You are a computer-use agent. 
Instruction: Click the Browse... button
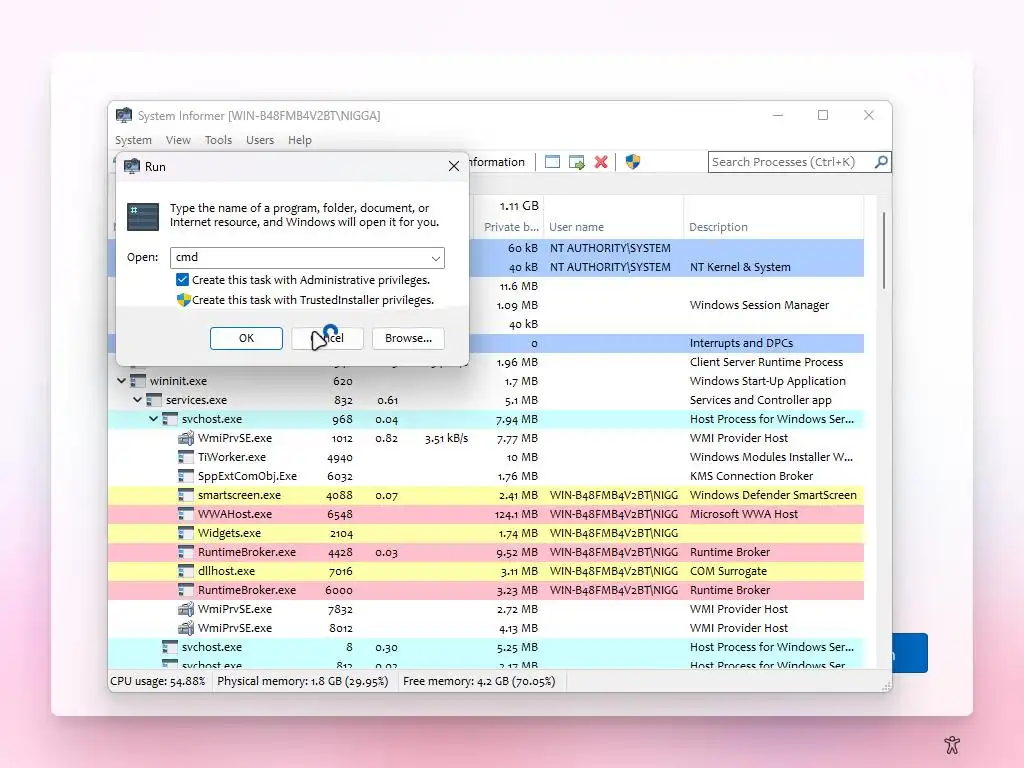(x=408, y=338)
